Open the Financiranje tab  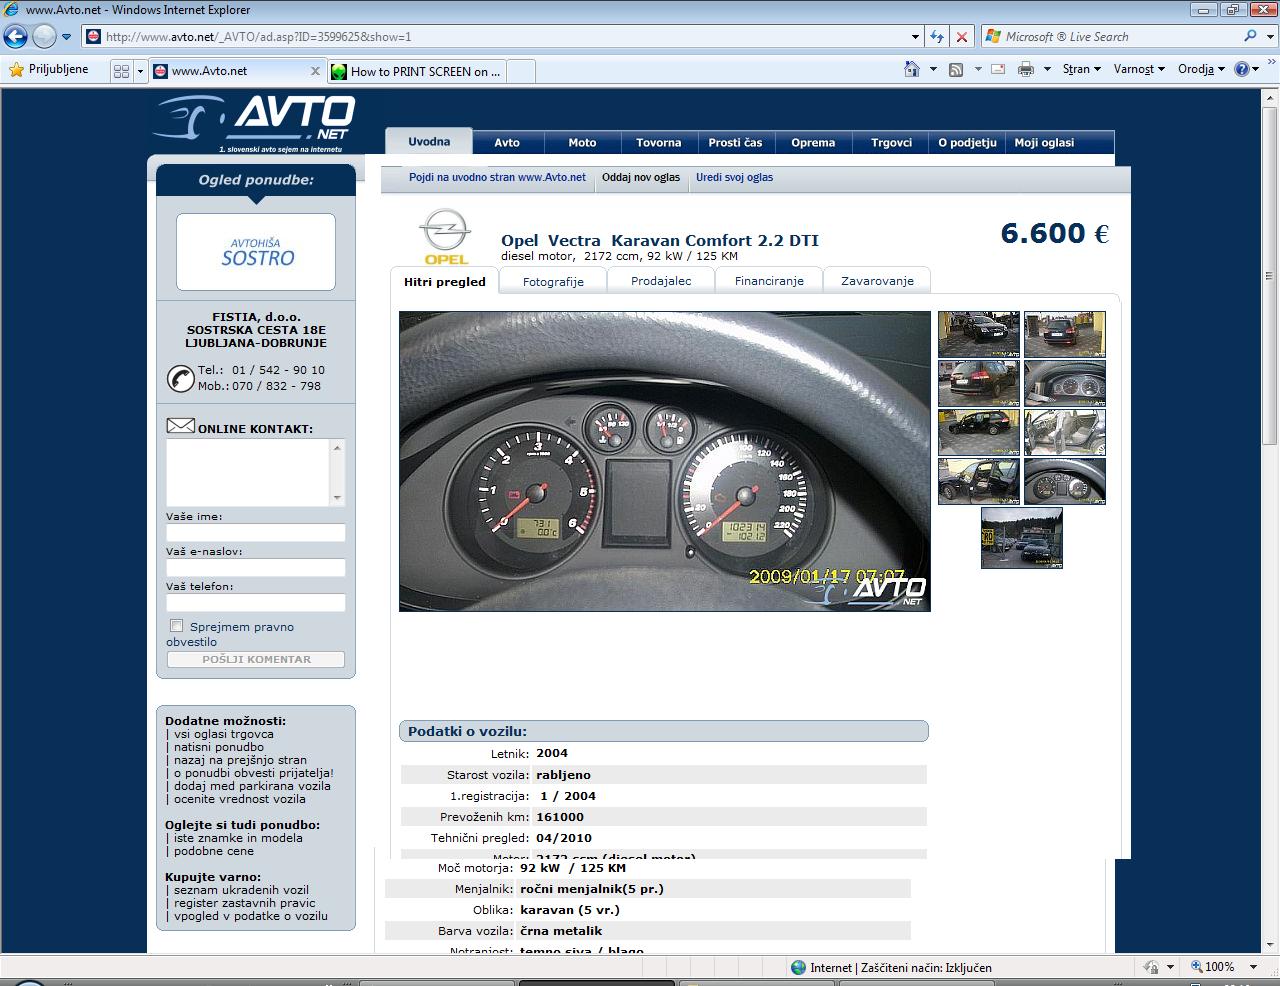click(x=769, y=281)
